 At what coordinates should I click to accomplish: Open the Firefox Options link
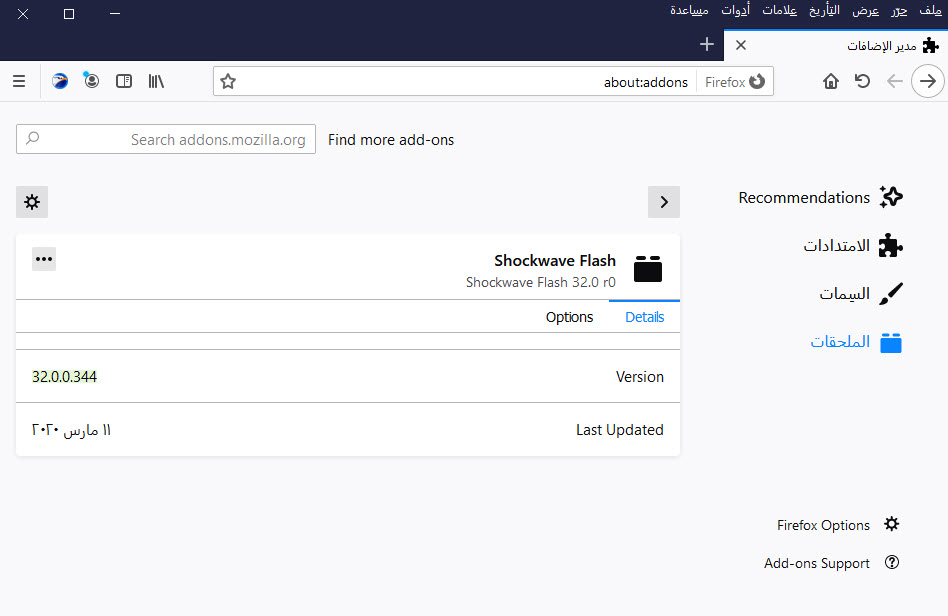[823, 525]
